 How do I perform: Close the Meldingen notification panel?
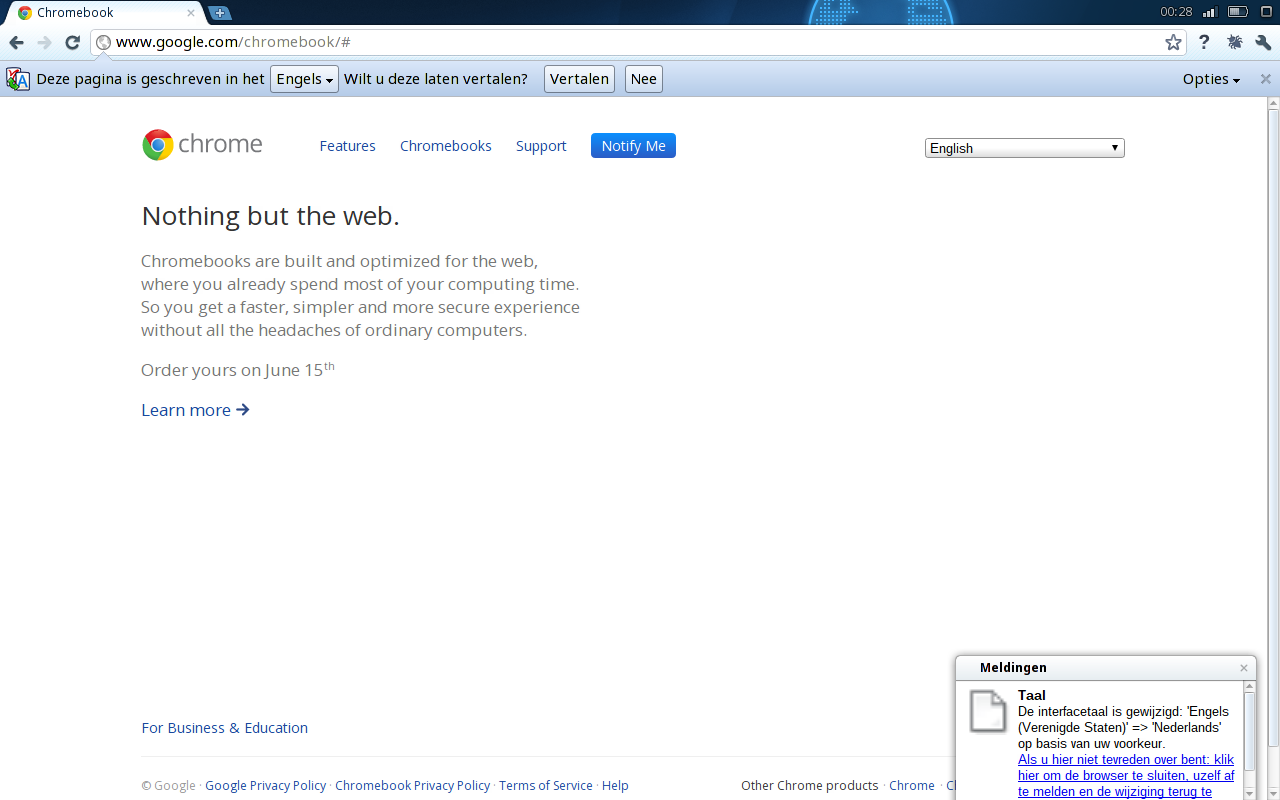[x=1244, y=668]
